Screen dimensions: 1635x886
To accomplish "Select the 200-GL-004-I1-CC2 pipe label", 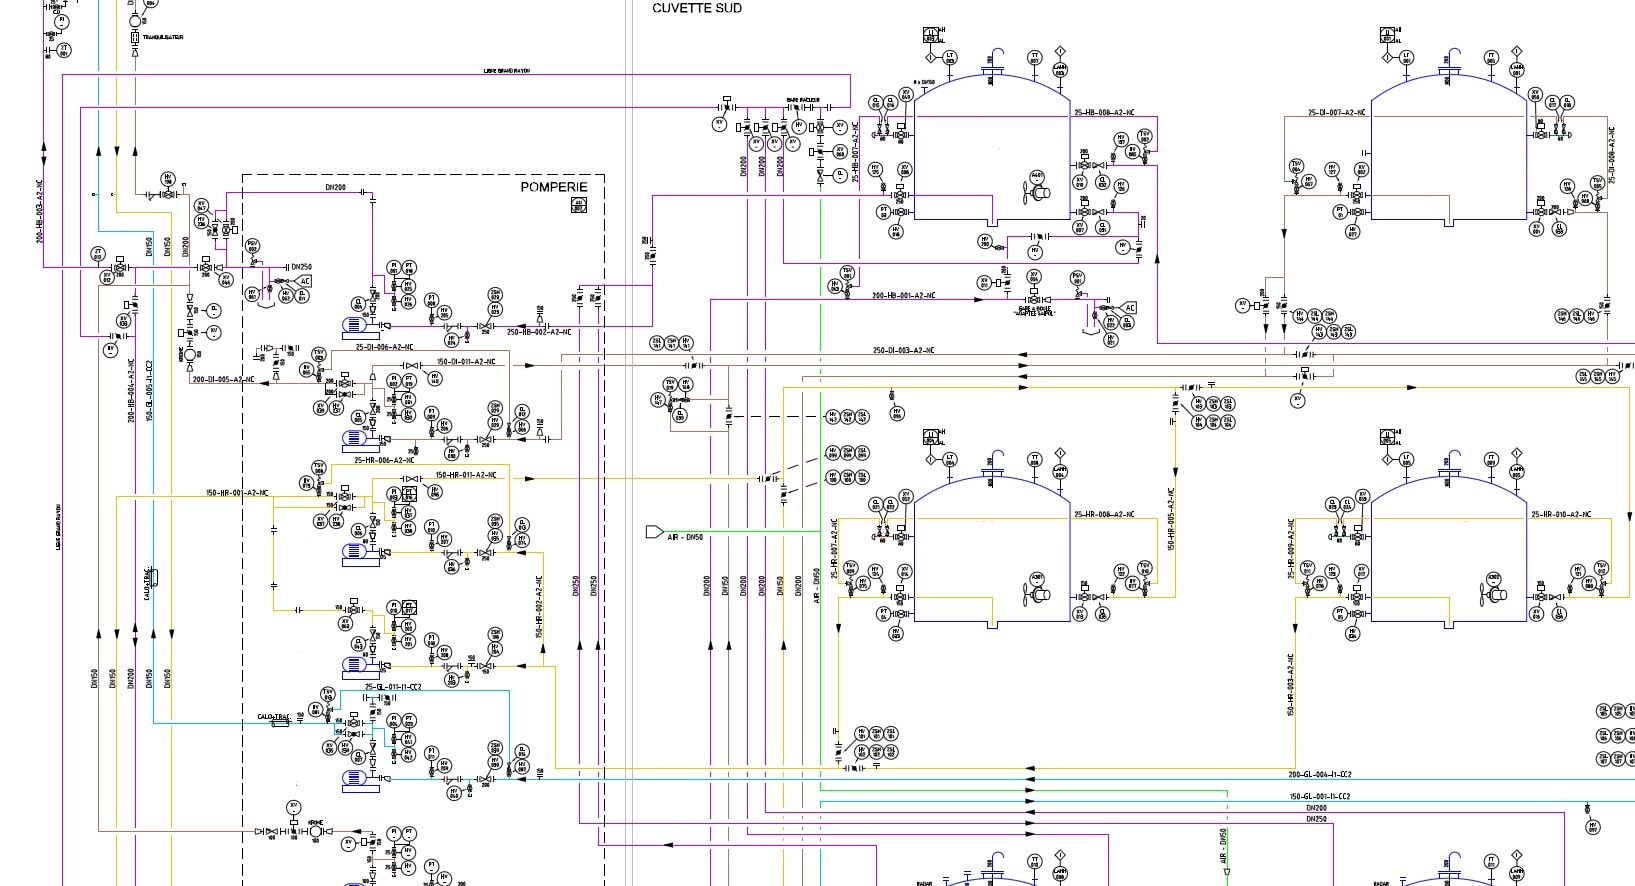I will pyautogui.click(x=1319, y=774).
